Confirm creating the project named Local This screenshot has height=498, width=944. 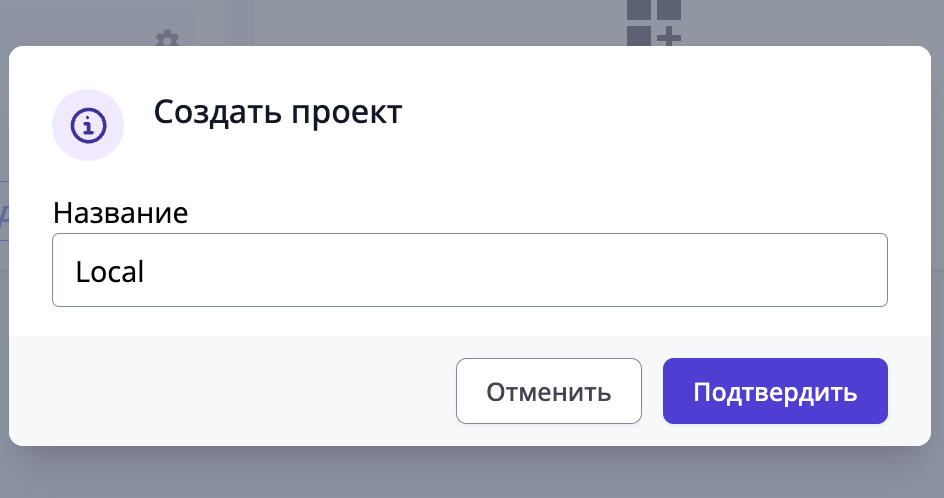(x=775, y=391)
